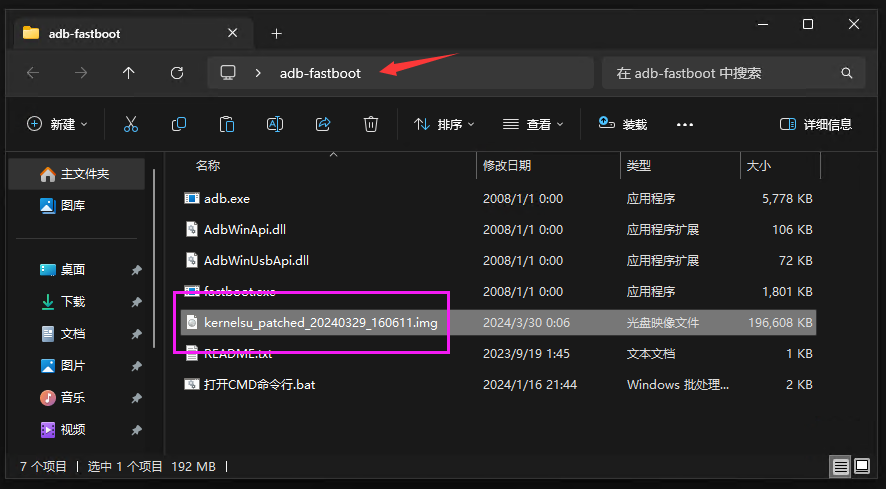Select the 下载 folder in sidebar
886x489 pixels.
(73, 301)
